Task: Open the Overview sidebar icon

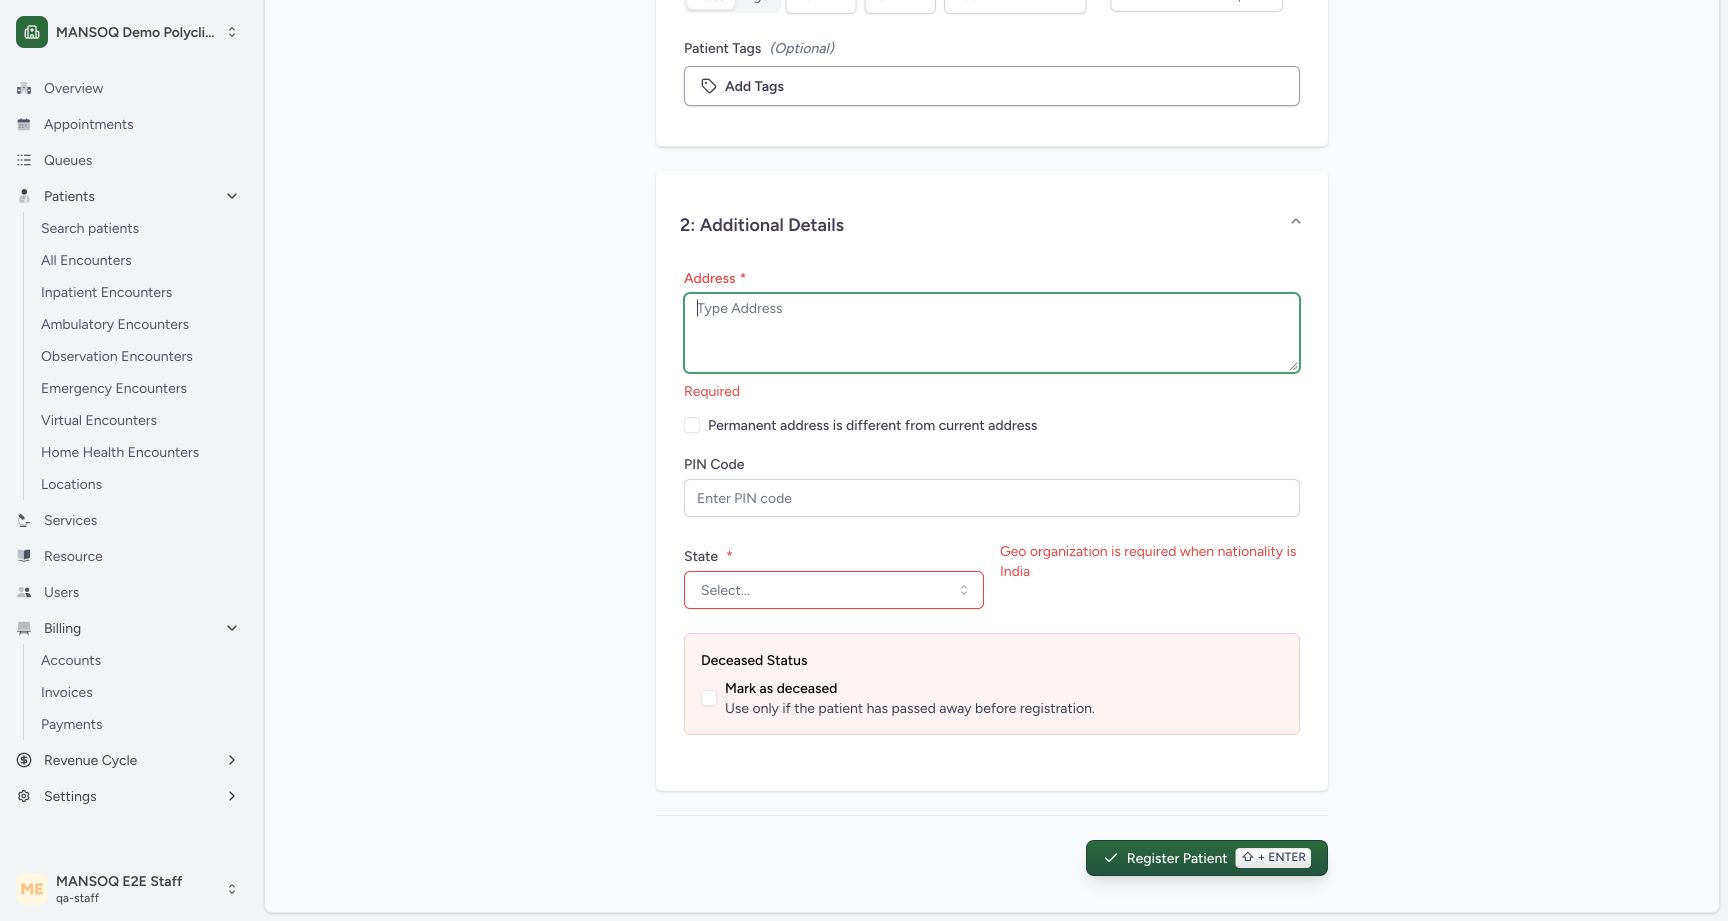Action: point(24,88)
